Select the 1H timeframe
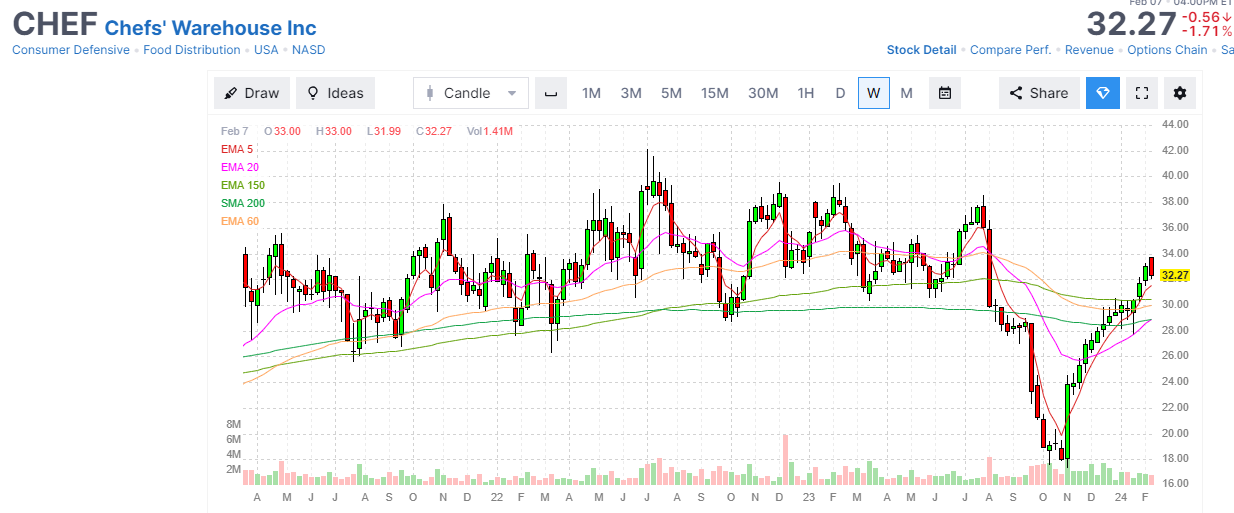Screen dimensions: 1234x513 tap(806, 93)
